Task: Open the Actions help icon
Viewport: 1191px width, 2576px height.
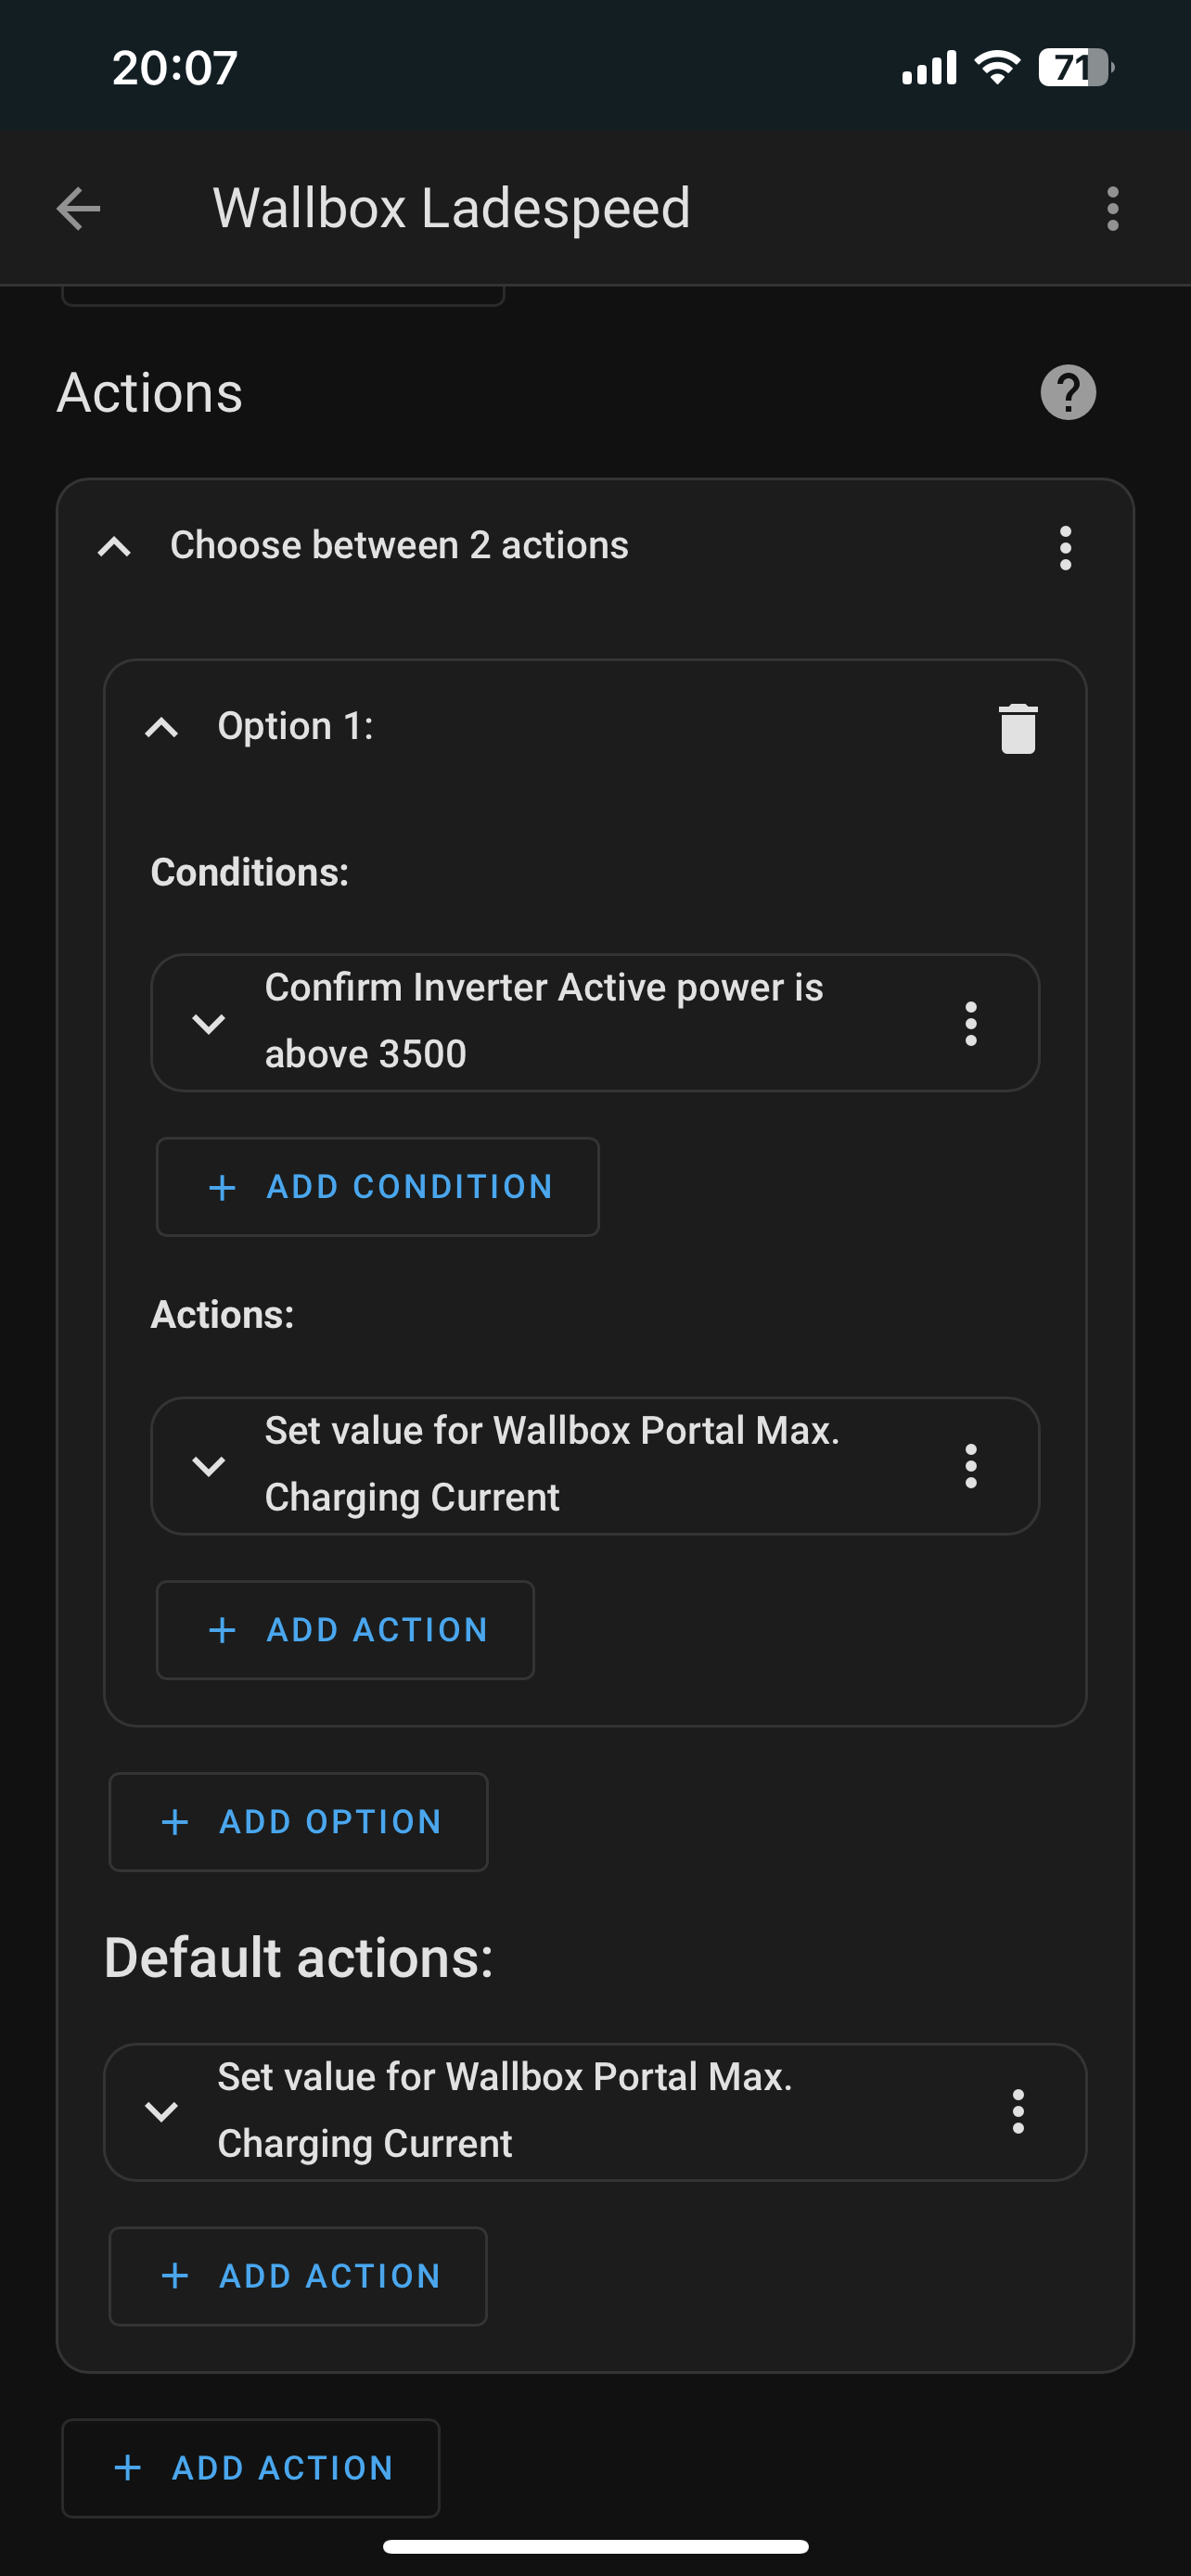Action: pos(1067,392)
